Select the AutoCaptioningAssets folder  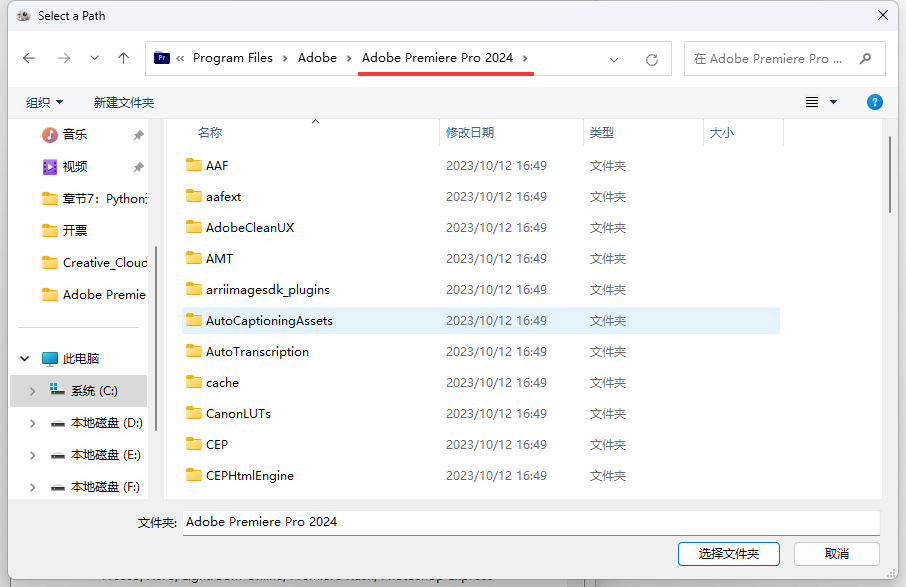[x=481, y=321]
